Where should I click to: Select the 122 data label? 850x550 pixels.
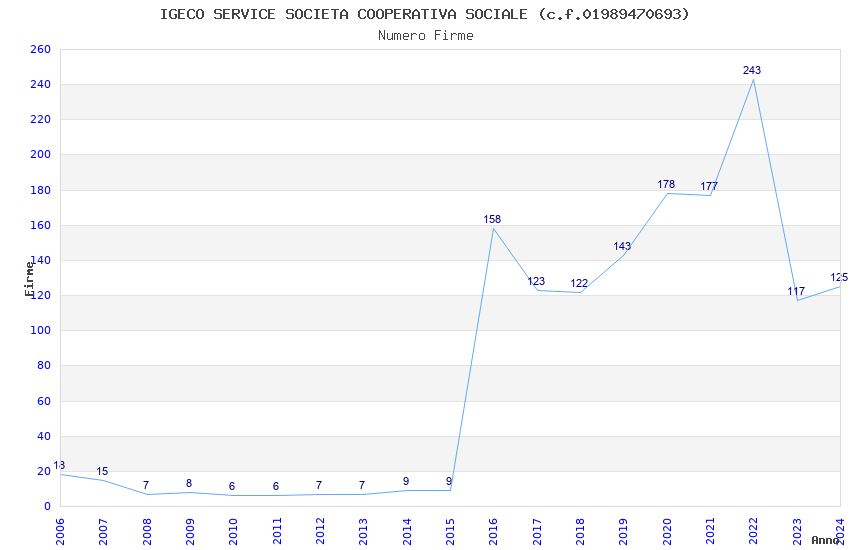point(579,283)
